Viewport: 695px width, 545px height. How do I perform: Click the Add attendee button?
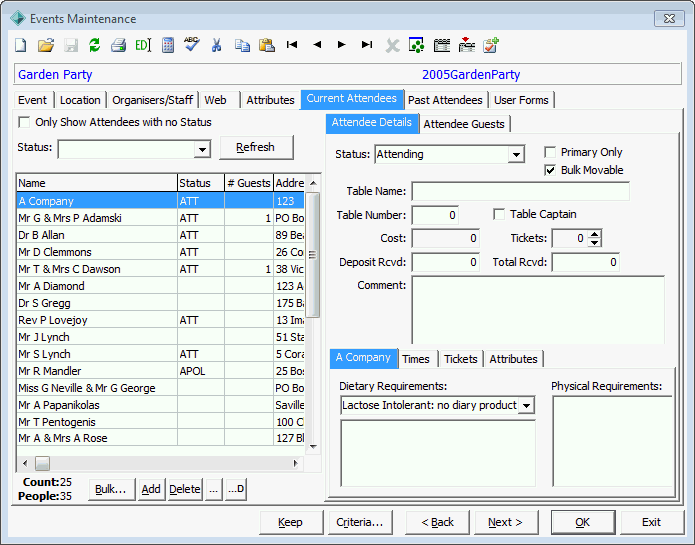point(151,489)
